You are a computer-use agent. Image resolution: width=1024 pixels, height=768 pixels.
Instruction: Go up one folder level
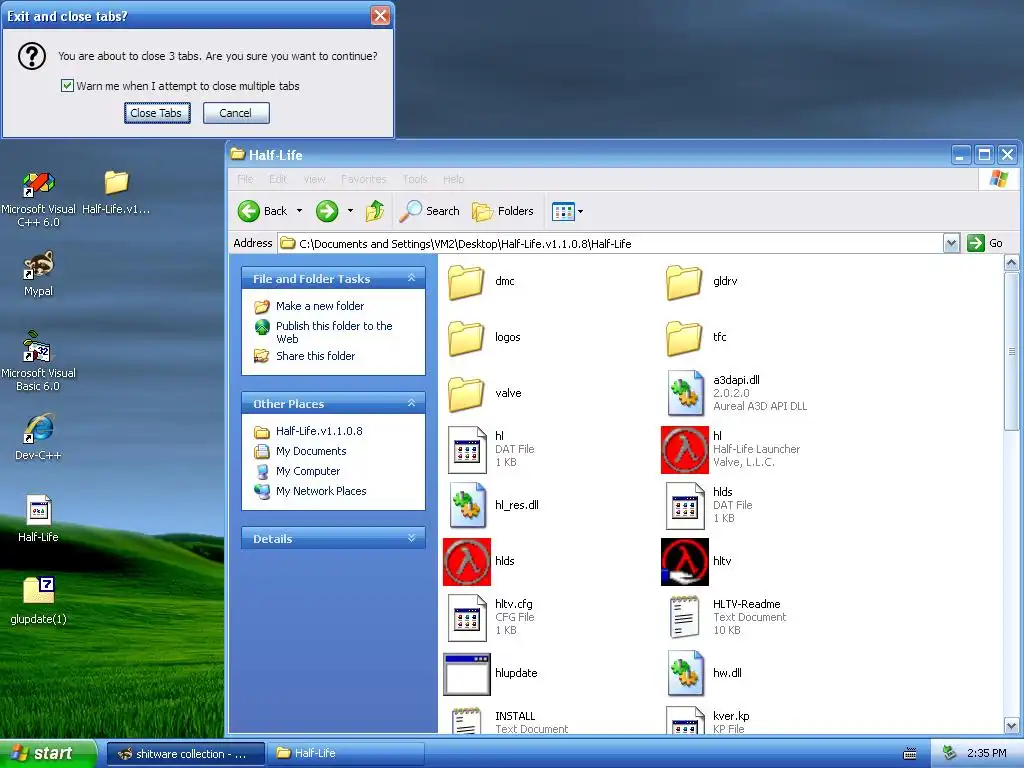click(x=375, y=211)
